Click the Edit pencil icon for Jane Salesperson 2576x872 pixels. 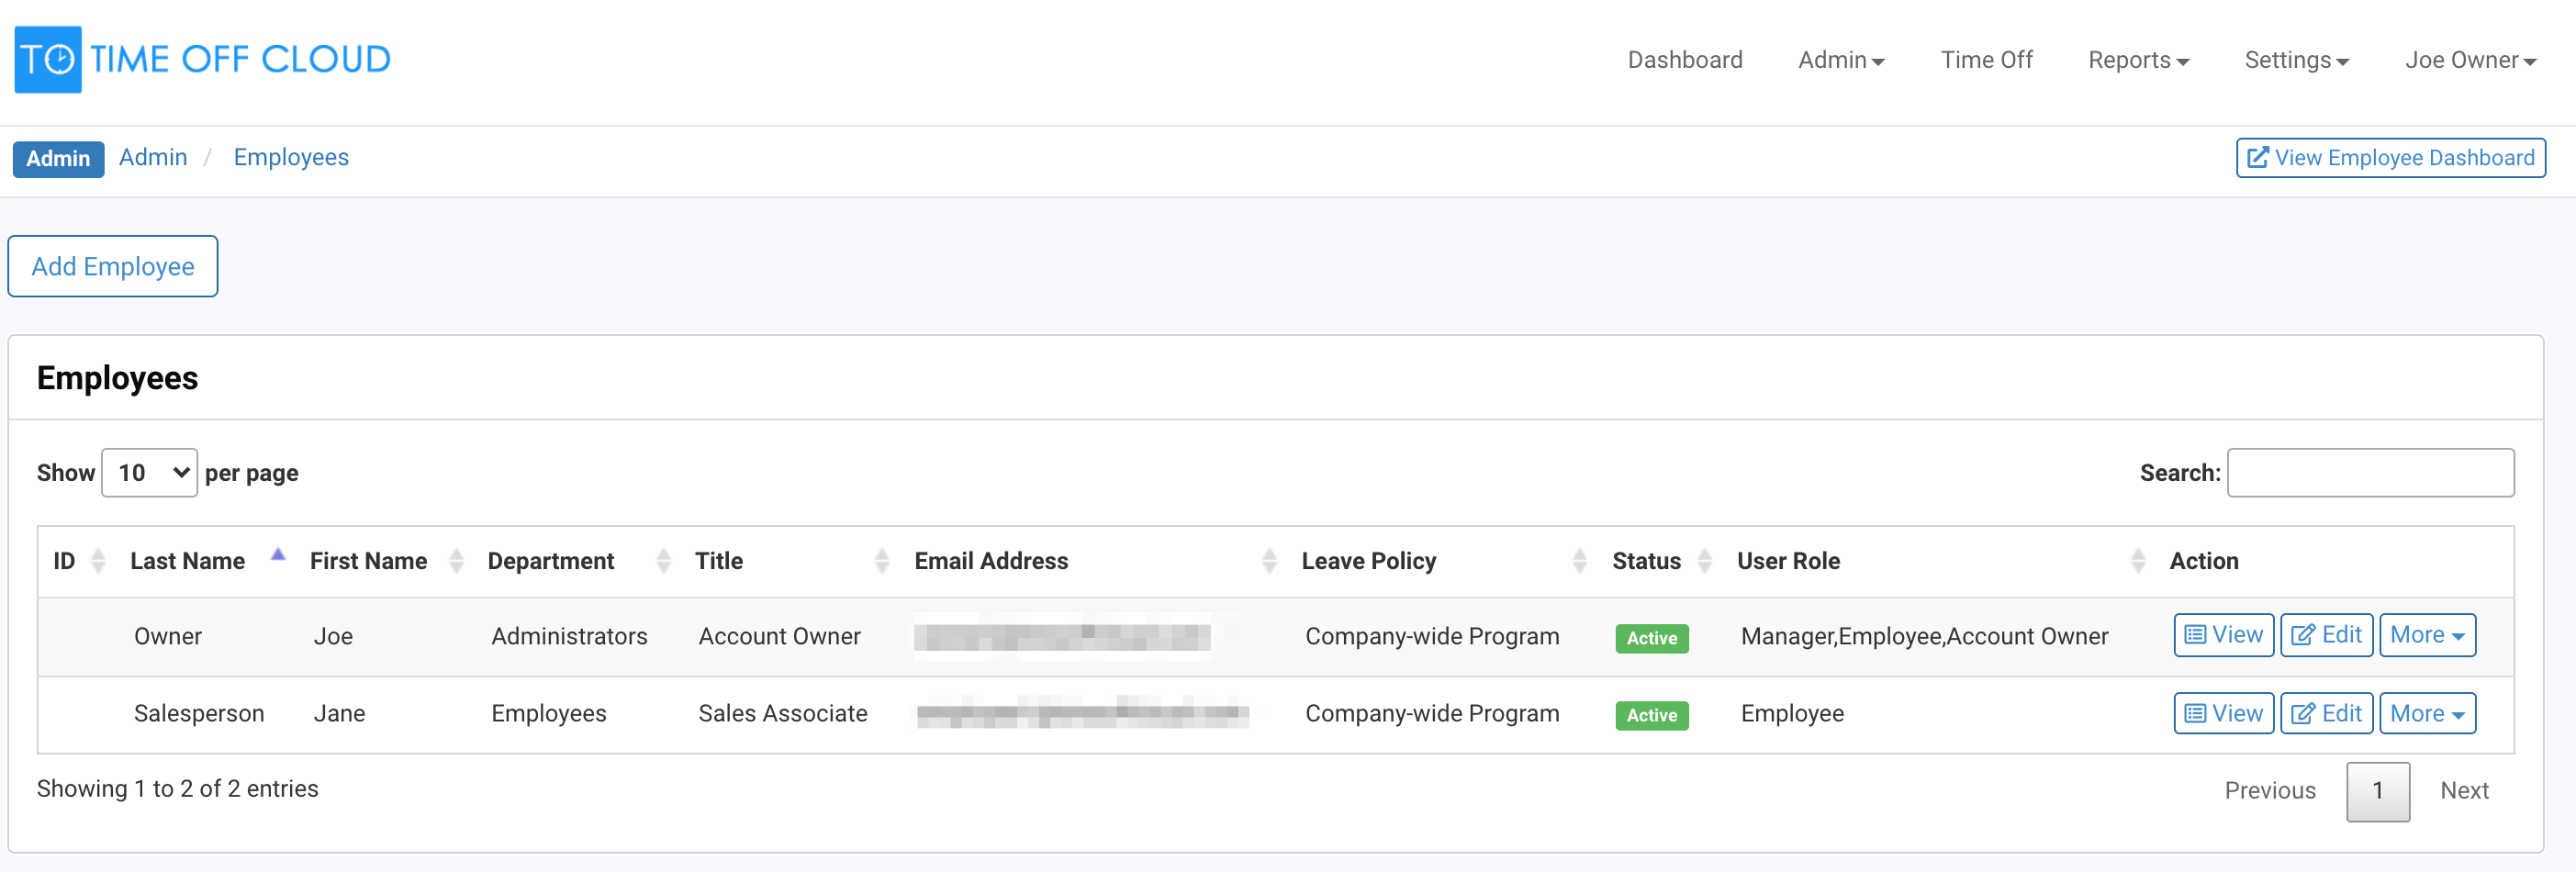coord(2305,713)
